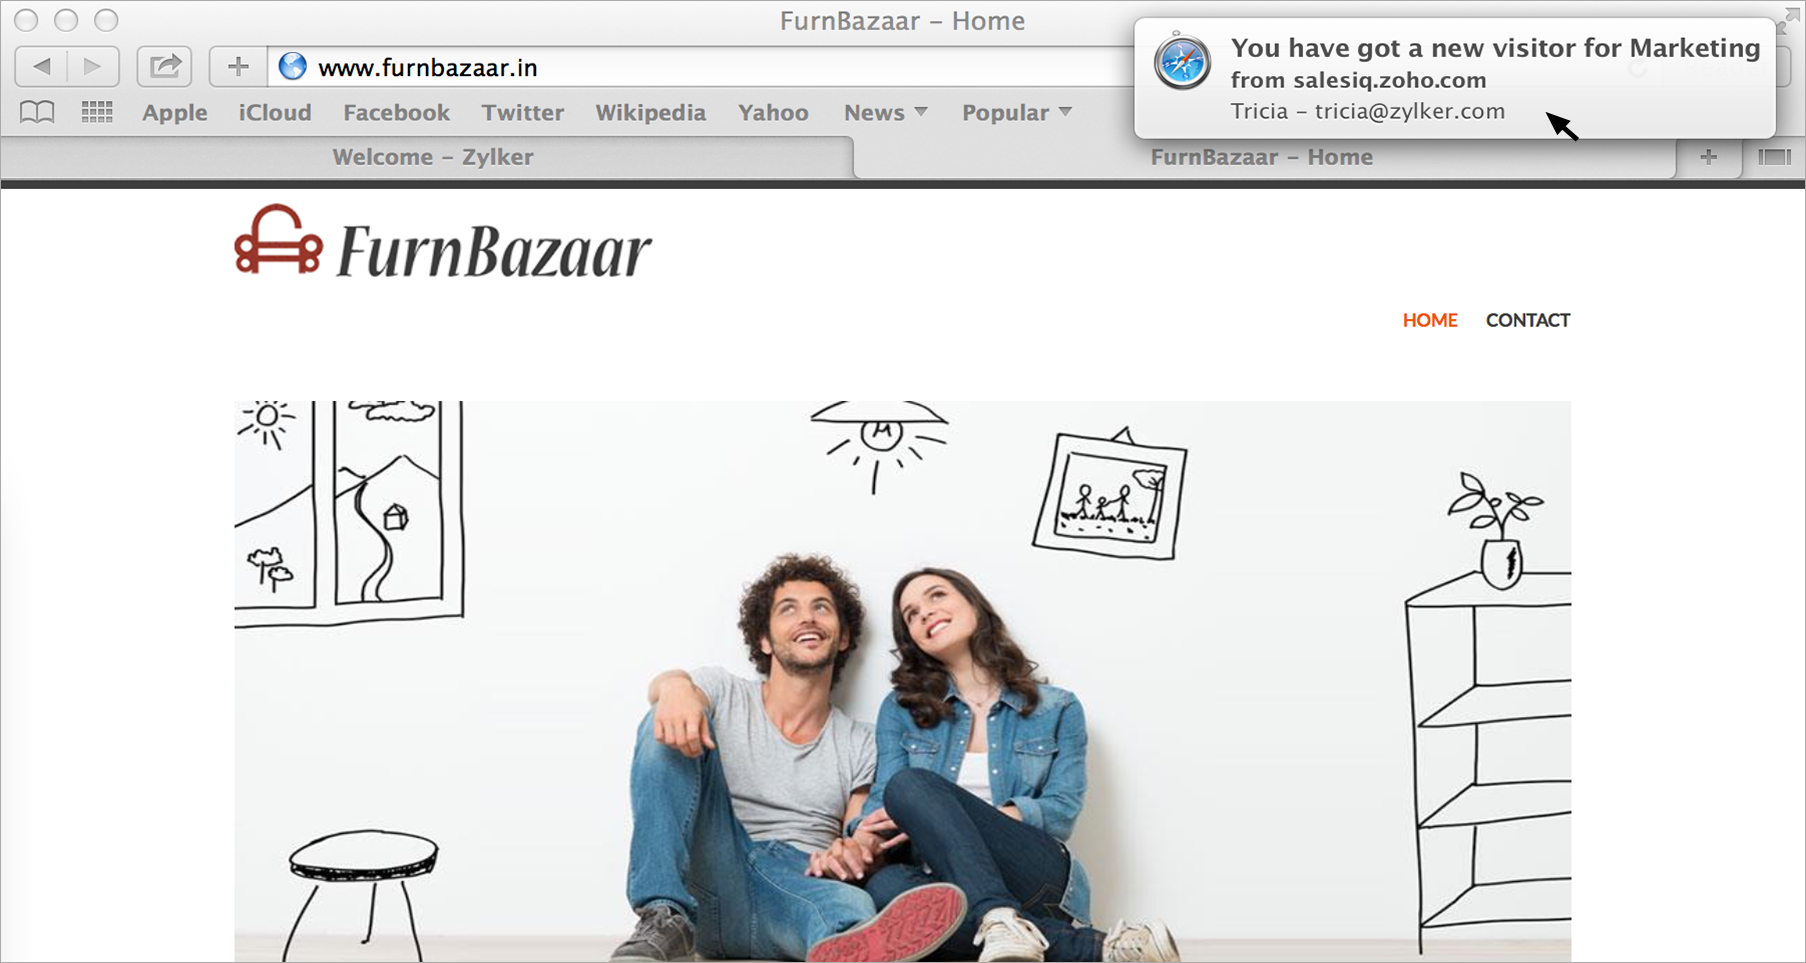1806x963 pixels.
Task: Click the FurnBazaar sofa logo
Action: [x=279, y=240]
